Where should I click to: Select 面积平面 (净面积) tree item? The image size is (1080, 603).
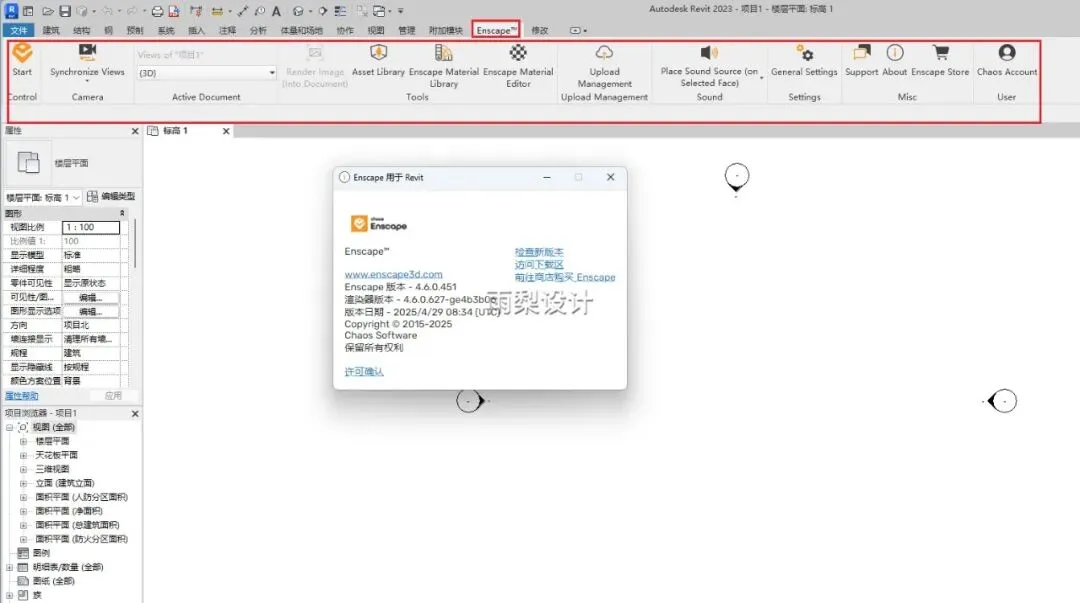coord(68,511)
